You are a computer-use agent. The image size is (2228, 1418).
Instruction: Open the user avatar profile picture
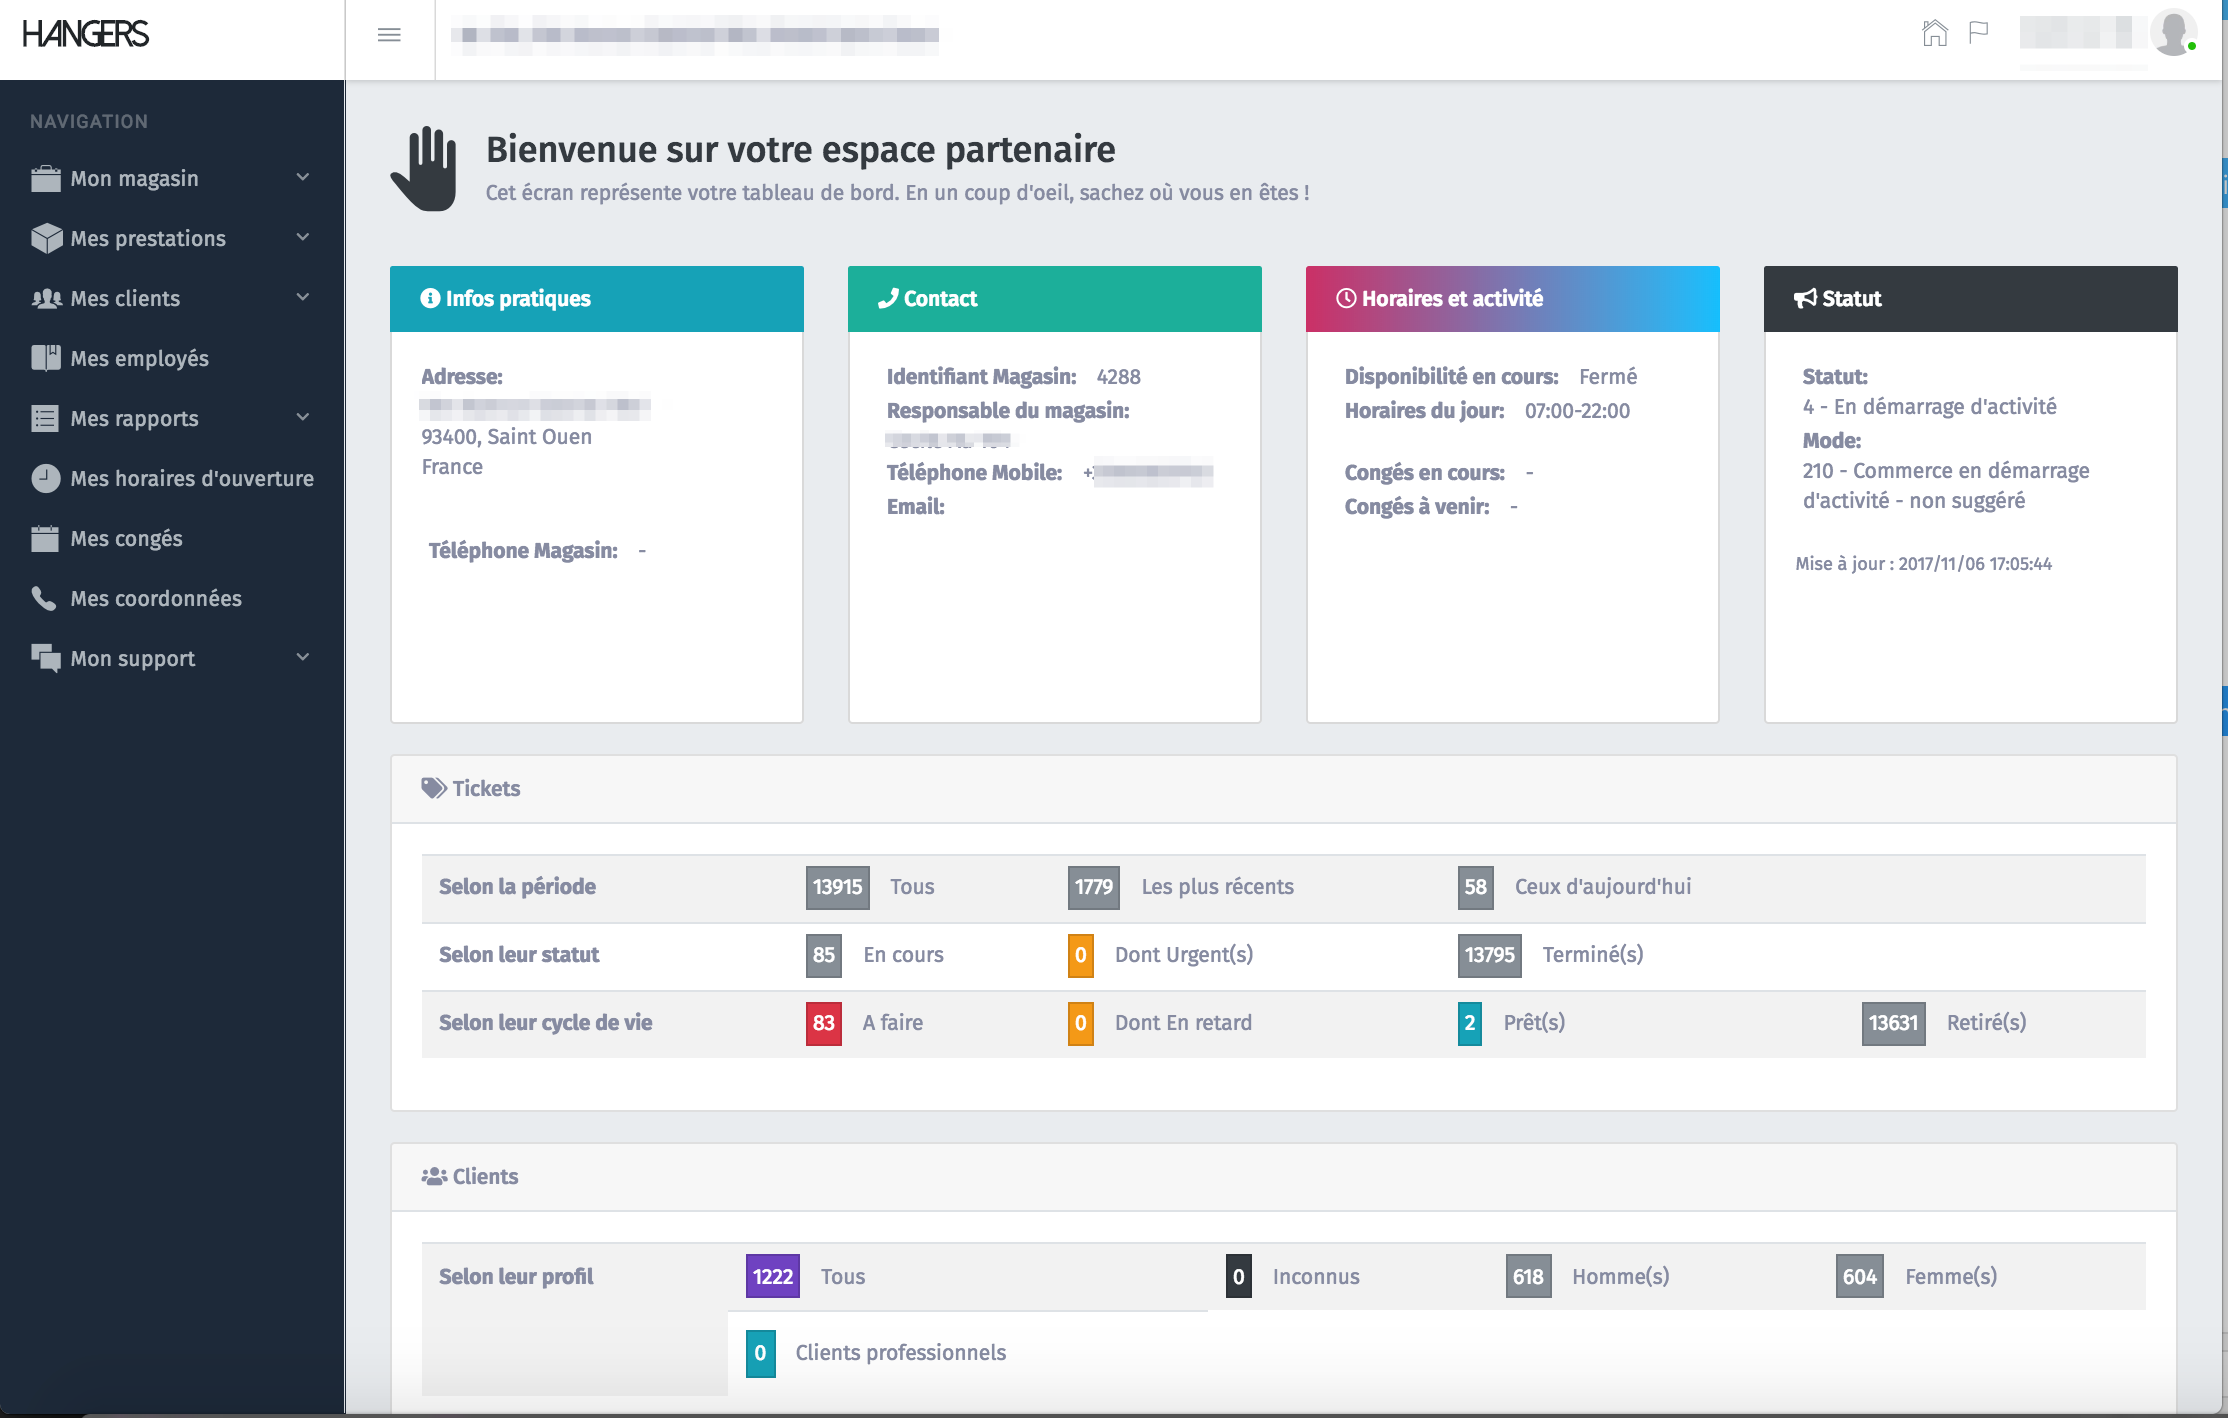pos(2172,33)
